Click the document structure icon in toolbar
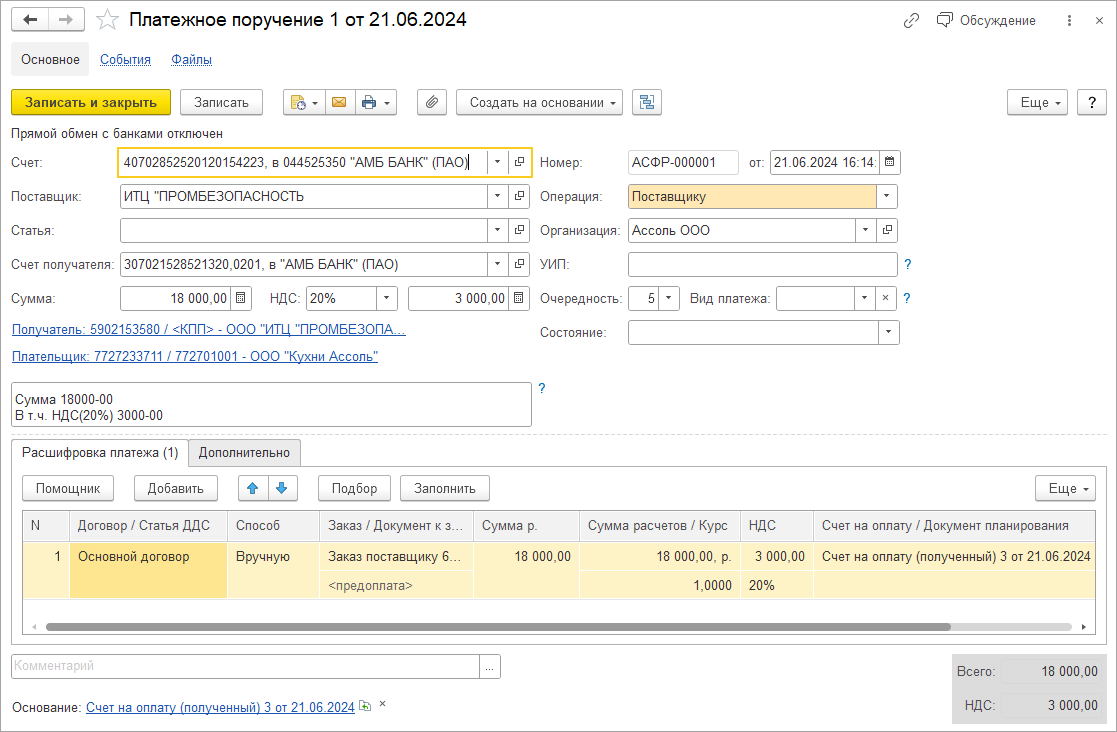This screenshot has height=732, width=1117. click(647, 102)
